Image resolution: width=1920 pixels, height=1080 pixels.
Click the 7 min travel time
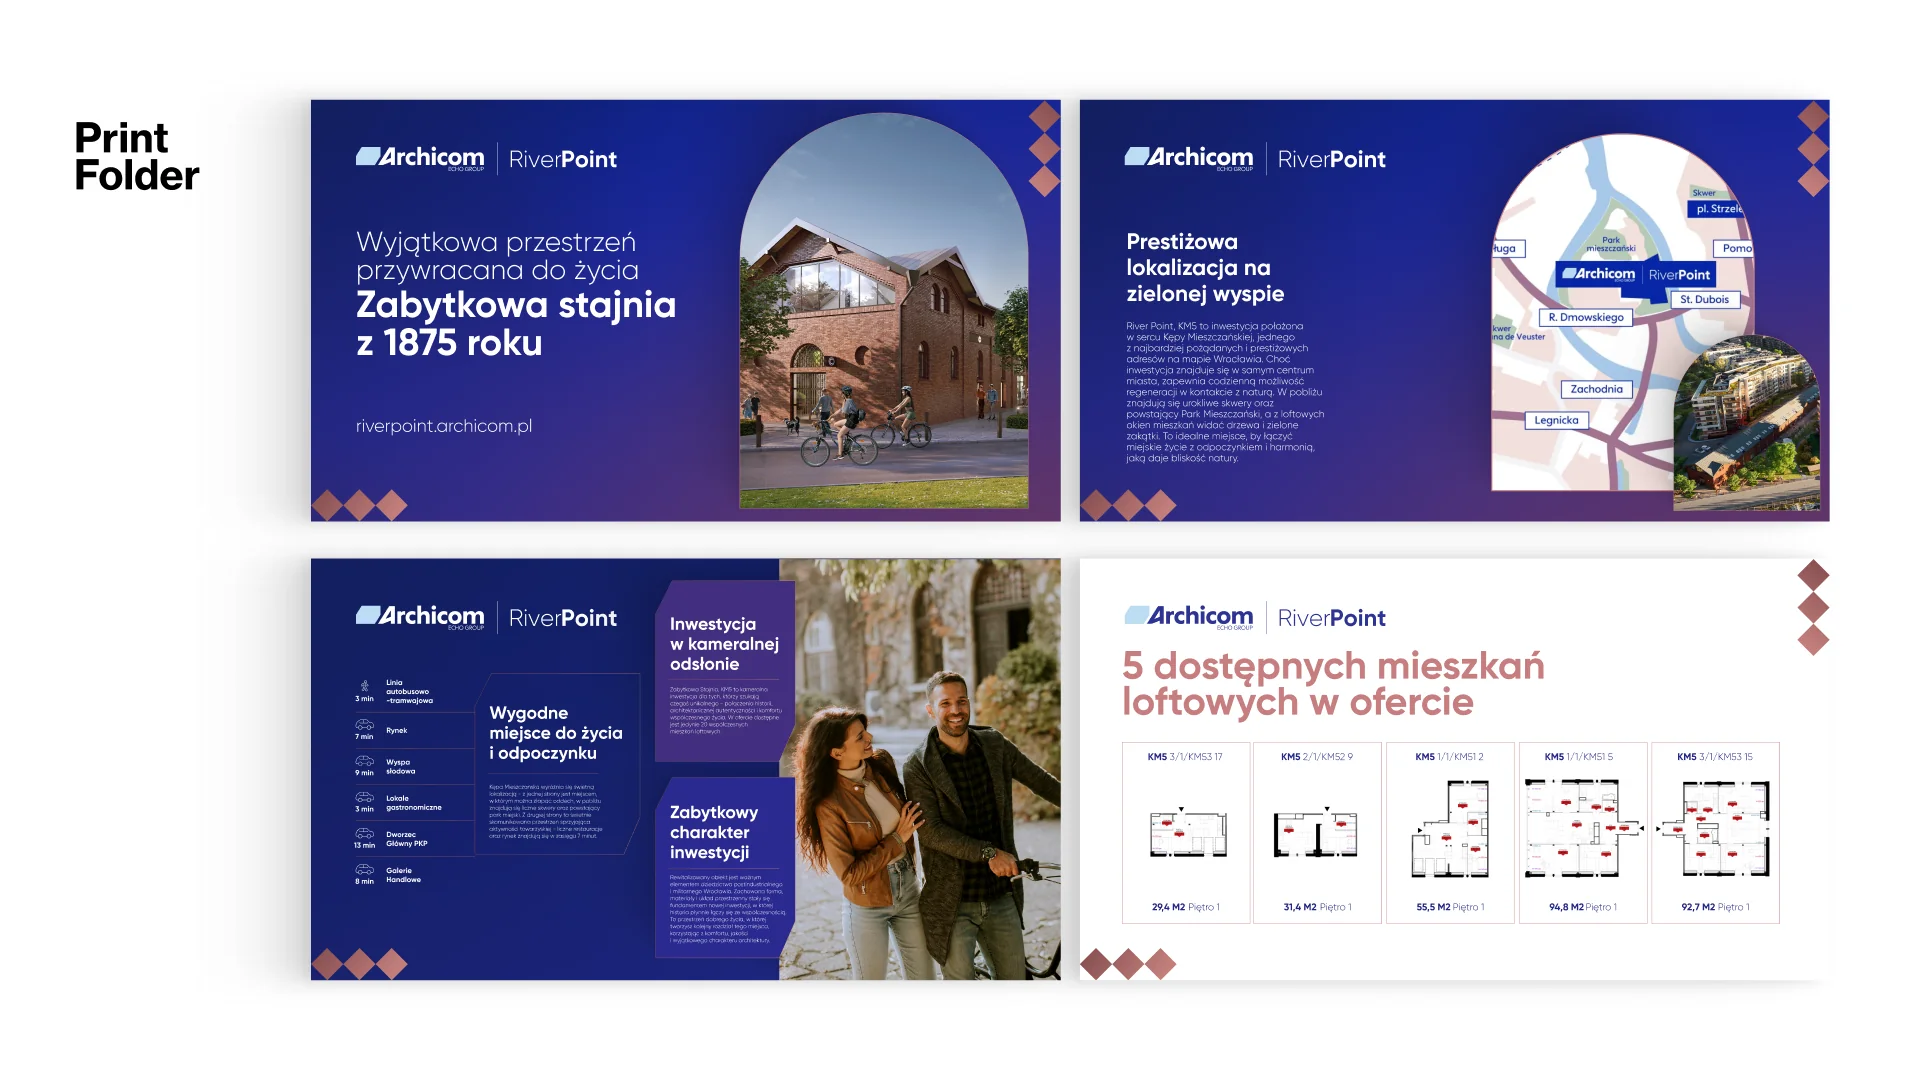[x=364, y=737]
